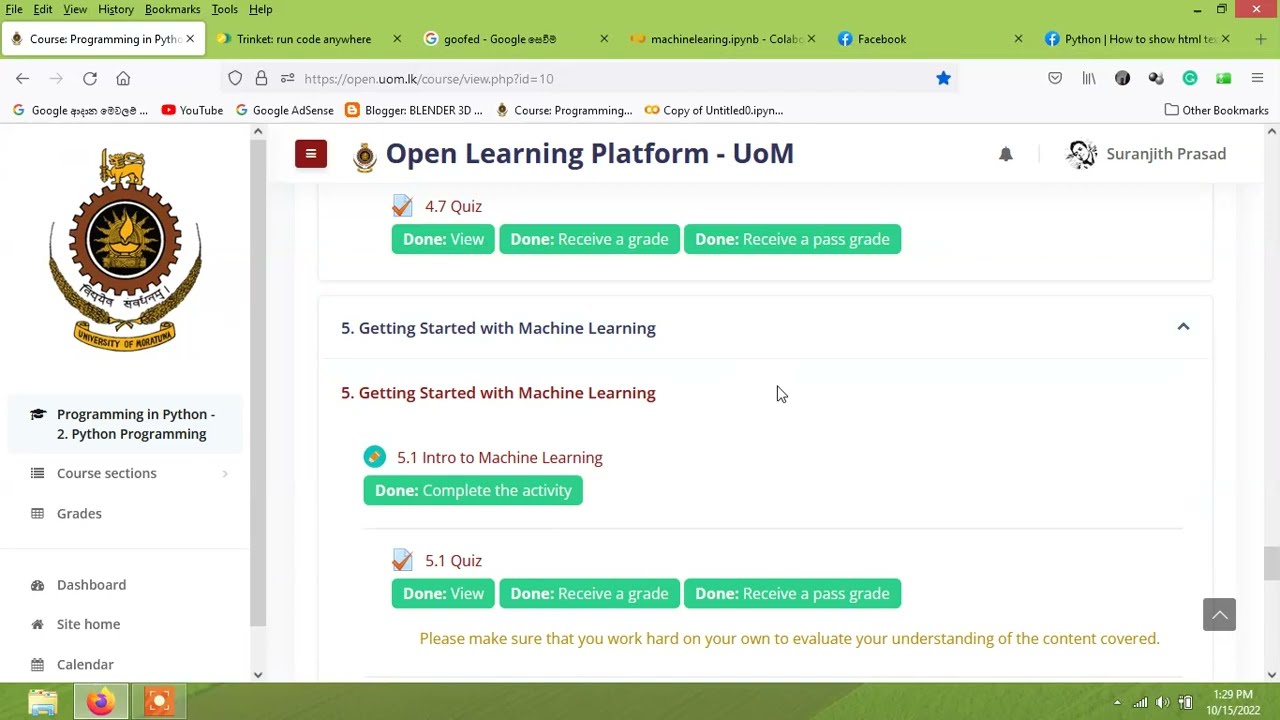Open Calendar in the sidebar
This screenshot has height=720, width=1280.
coord(85,664)
